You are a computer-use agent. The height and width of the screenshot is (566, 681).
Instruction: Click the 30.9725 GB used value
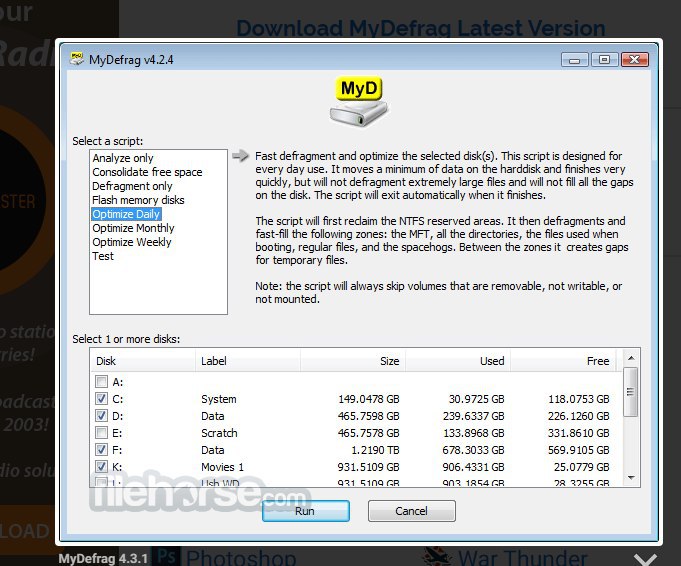click(476, 399)
